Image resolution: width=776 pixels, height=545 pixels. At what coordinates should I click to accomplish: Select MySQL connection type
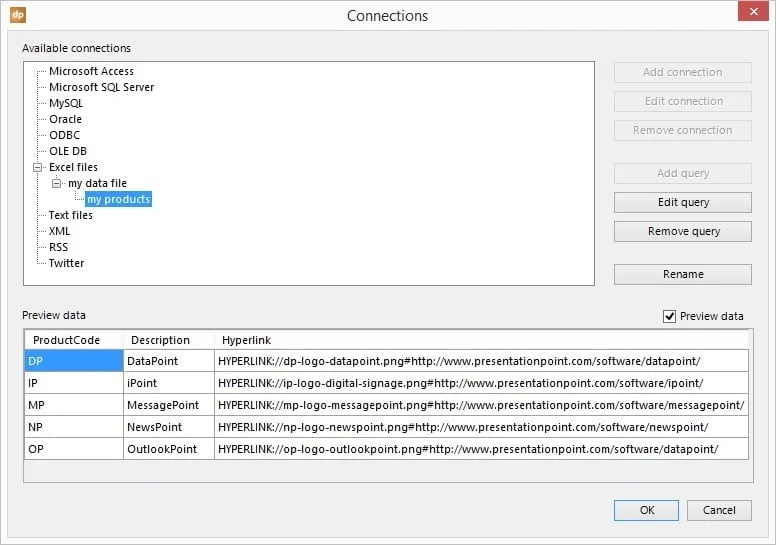pos(66,103)
